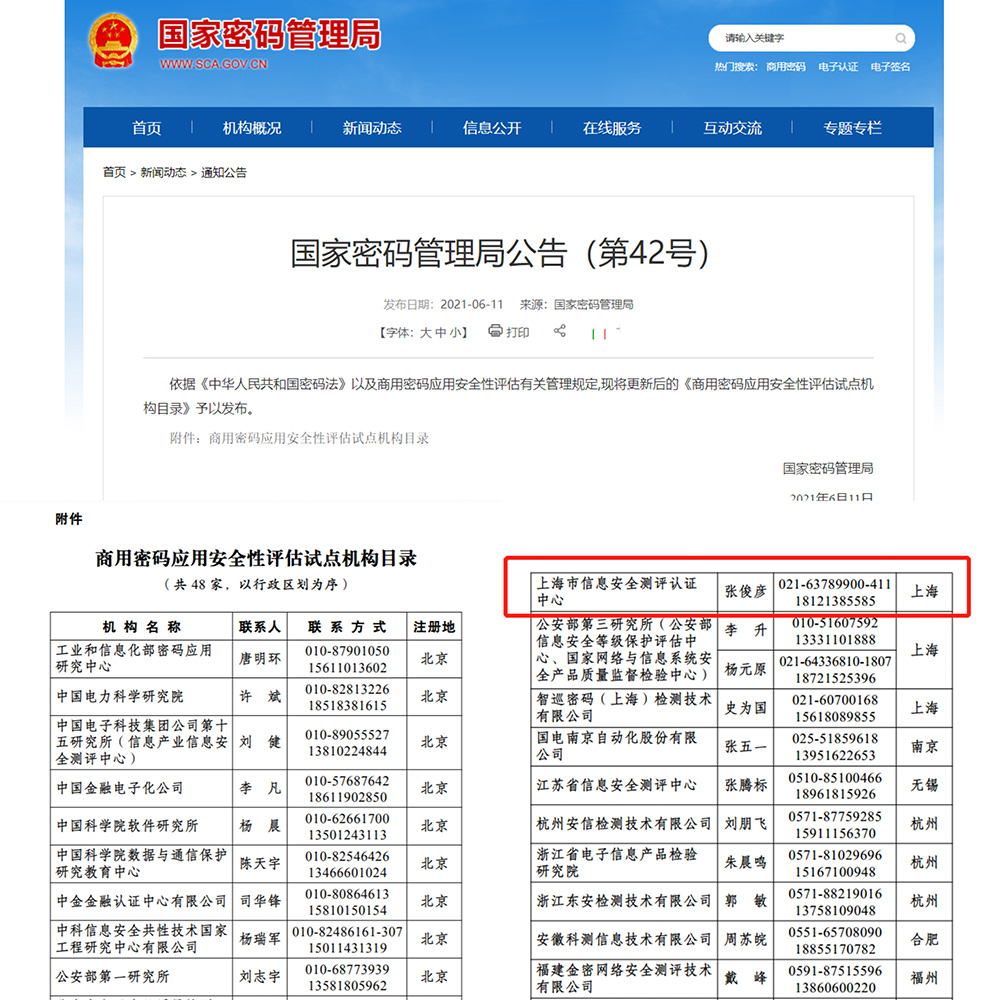Go to 通知公告 in the breadcrumb
The image size is (1000, 1000).
[224, 172]
